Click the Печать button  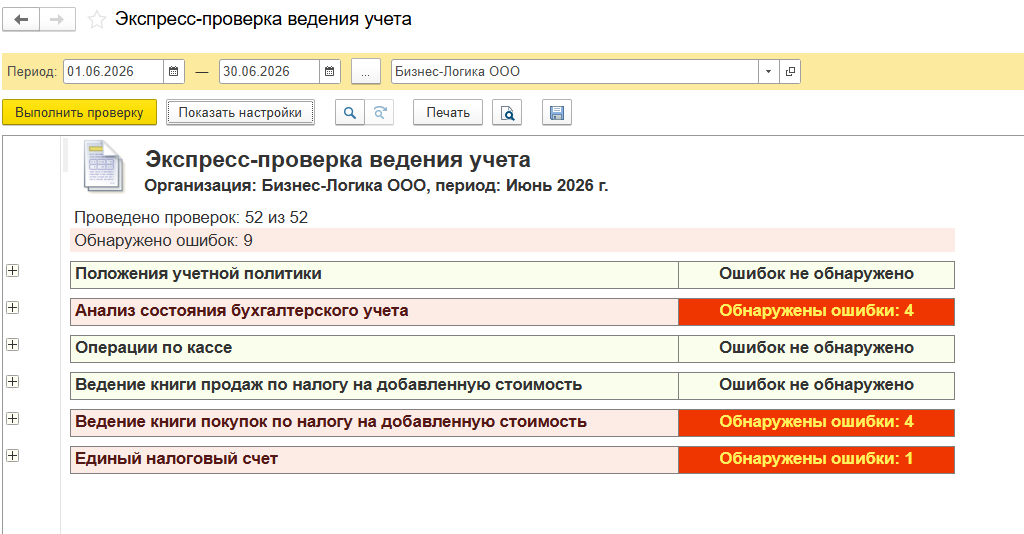pos(448,112)
